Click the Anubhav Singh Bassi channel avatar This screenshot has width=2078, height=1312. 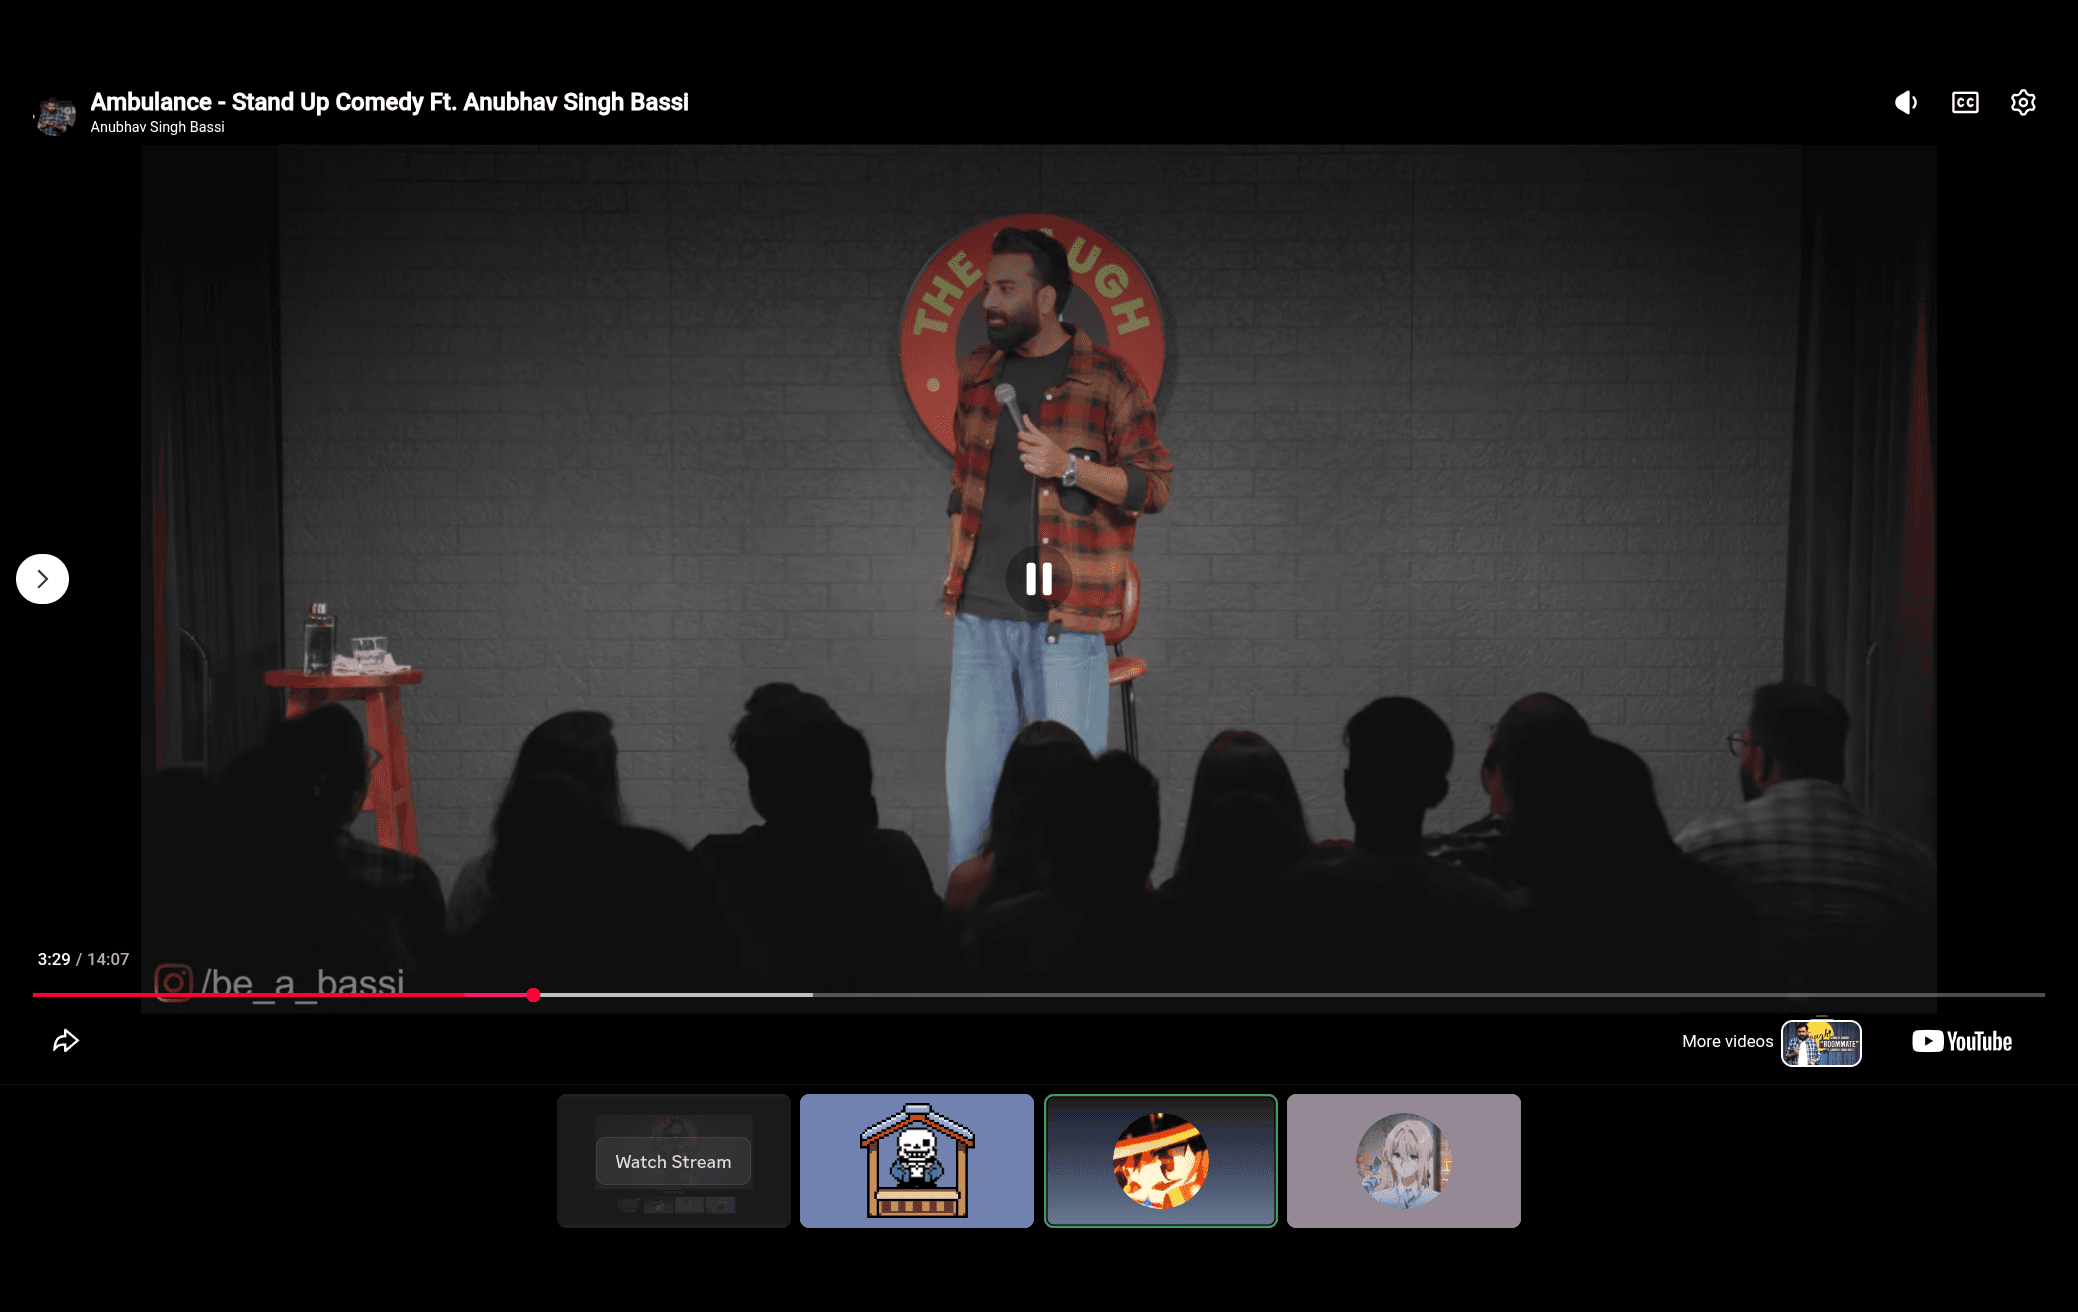click(55, 115)
